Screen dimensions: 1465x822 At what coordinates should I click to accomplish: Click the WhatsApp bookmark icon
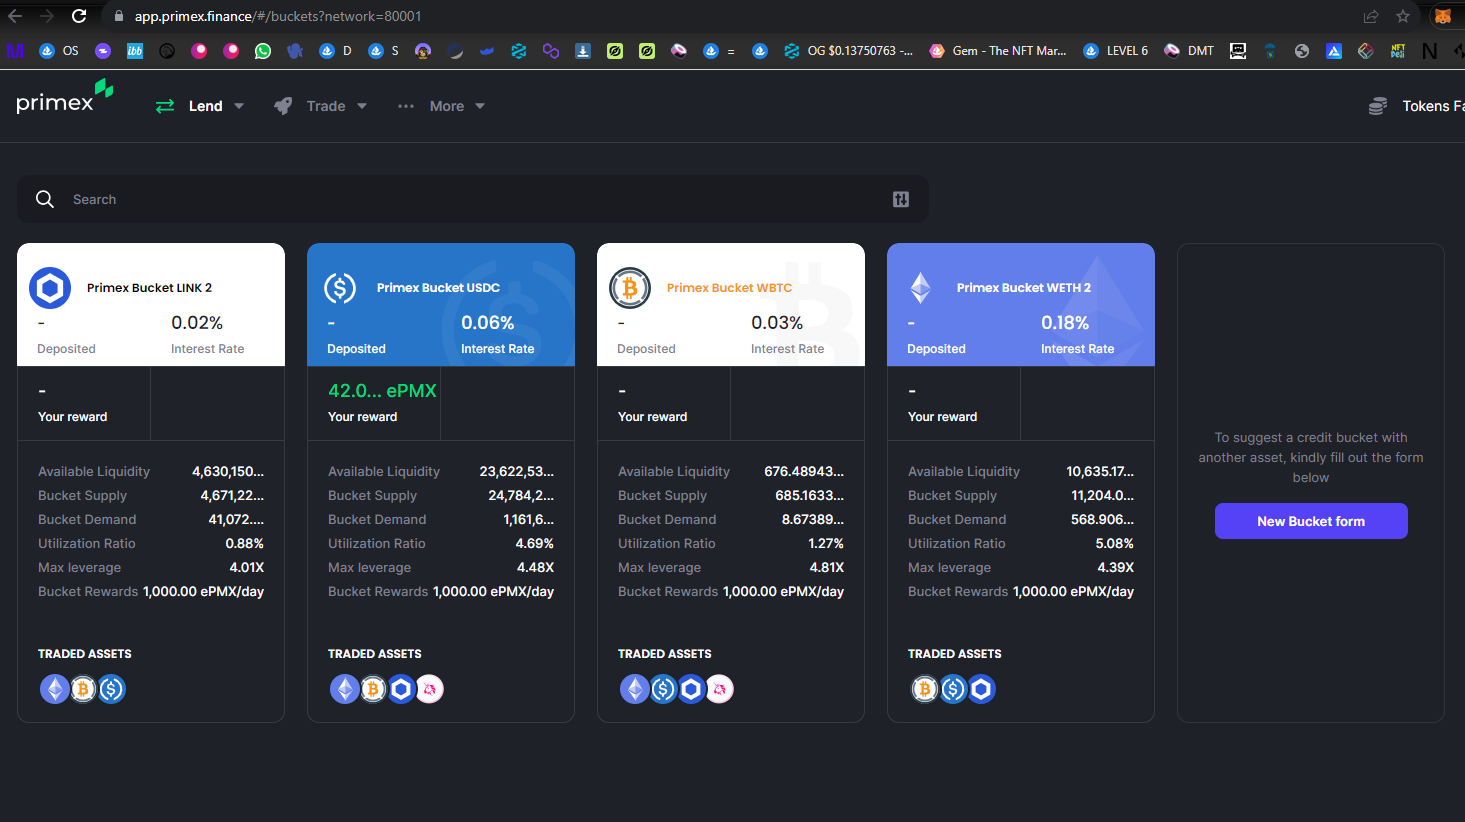tap(263, 50)
